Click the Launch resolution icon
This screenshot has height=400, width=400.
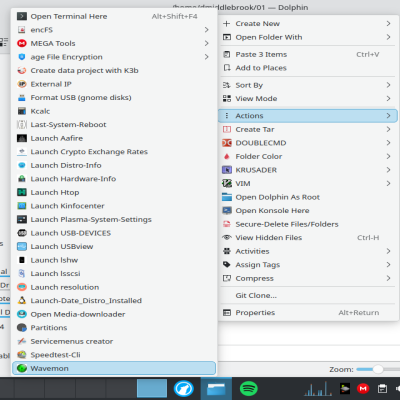(22, 287)
